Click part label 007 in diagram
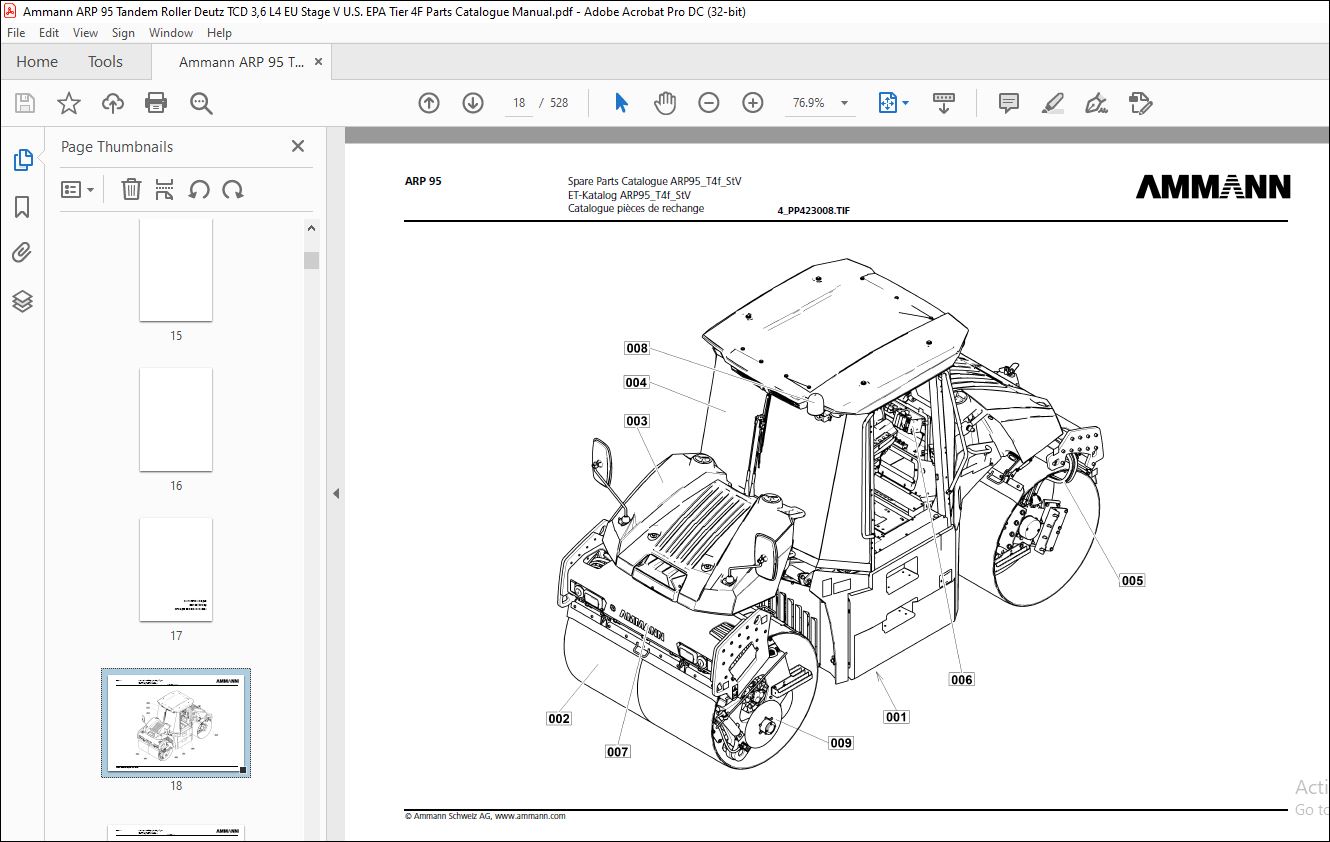 (618, 751)
